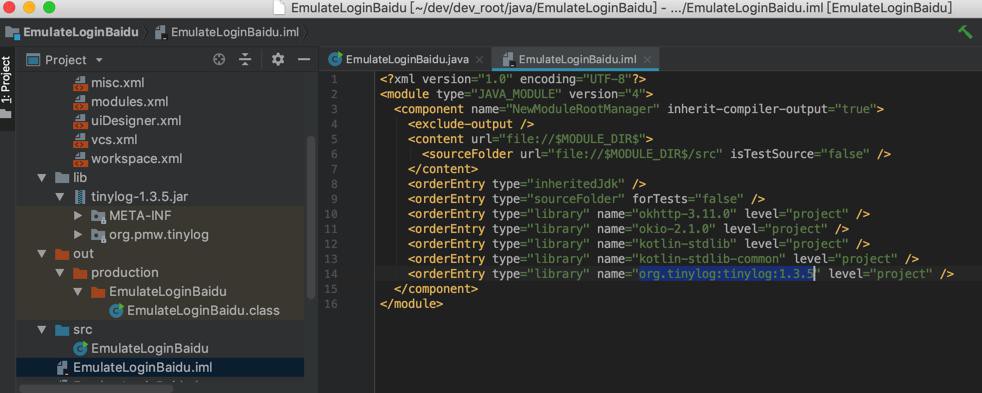Click the Project panel vertical scrollbar
Image resolution: width=982 pixels, height=393 pixels.
click(311, 217)
